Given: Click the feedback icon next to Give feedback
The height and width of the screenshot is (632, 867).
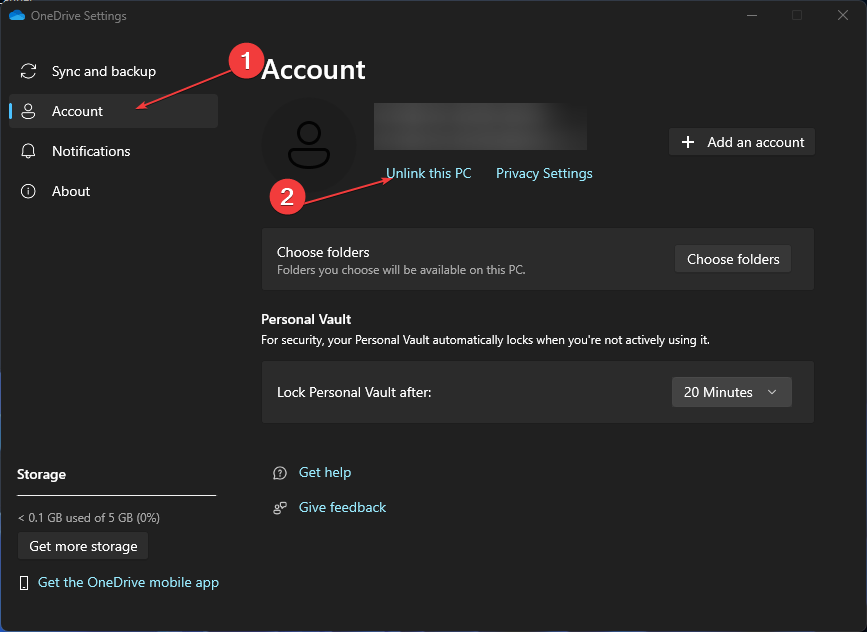Looking at the screenshot, I should pyautogui.click(x=279, y=507).
